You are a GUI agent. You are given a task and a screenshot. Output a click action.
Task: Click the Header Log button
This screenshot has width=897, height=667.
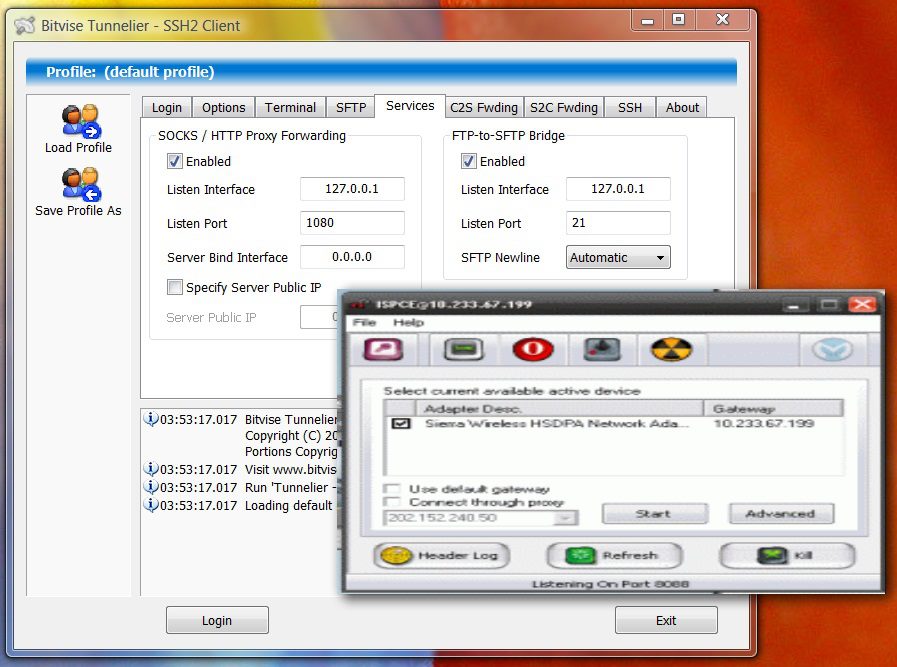(442, 555)
